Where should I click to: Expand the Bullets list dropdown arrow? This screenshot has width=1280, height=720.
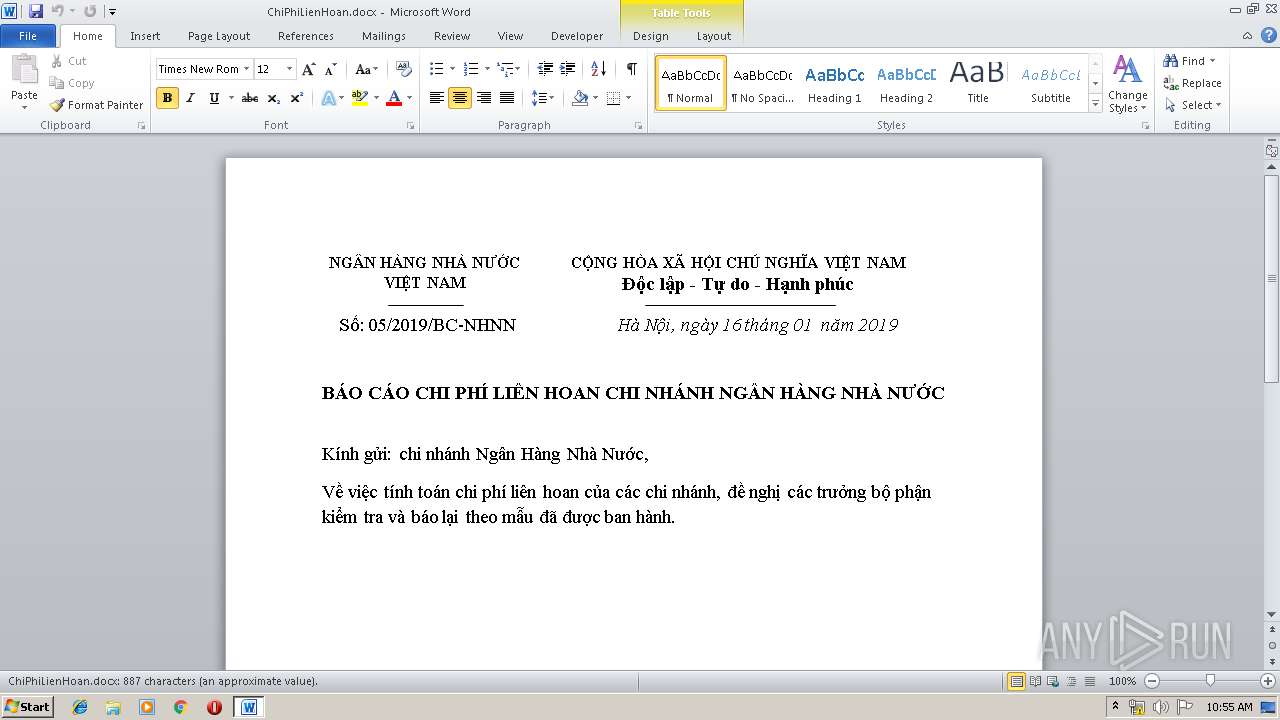coord(452,69)
